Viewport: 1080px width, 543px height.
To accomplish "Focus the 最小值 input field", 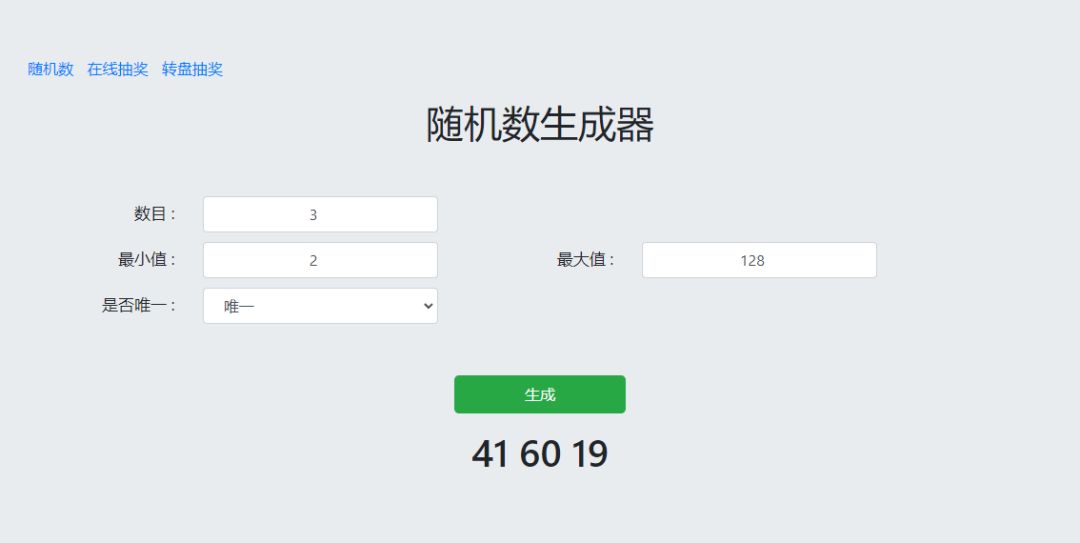I will [x=320, y=260].
